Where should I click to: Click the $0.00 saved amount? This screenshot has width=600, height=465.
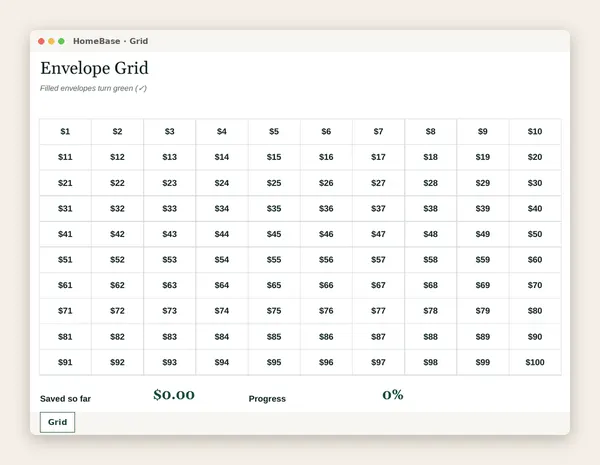pyautogui.click(x=174, y=395)
